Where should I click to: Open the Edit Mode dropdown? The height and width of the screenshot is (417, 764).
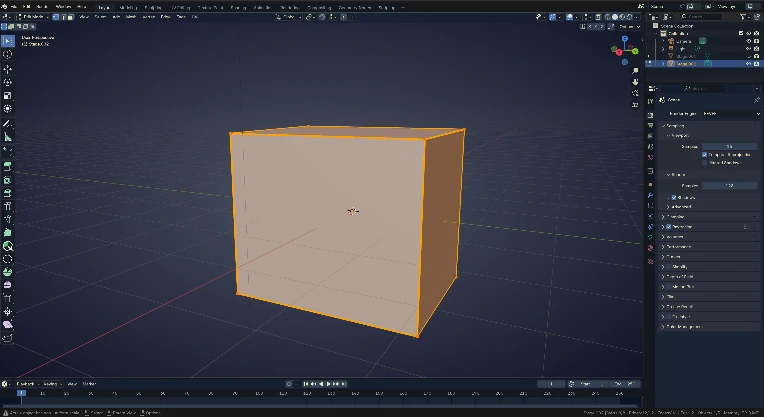(x=32, y=17)
